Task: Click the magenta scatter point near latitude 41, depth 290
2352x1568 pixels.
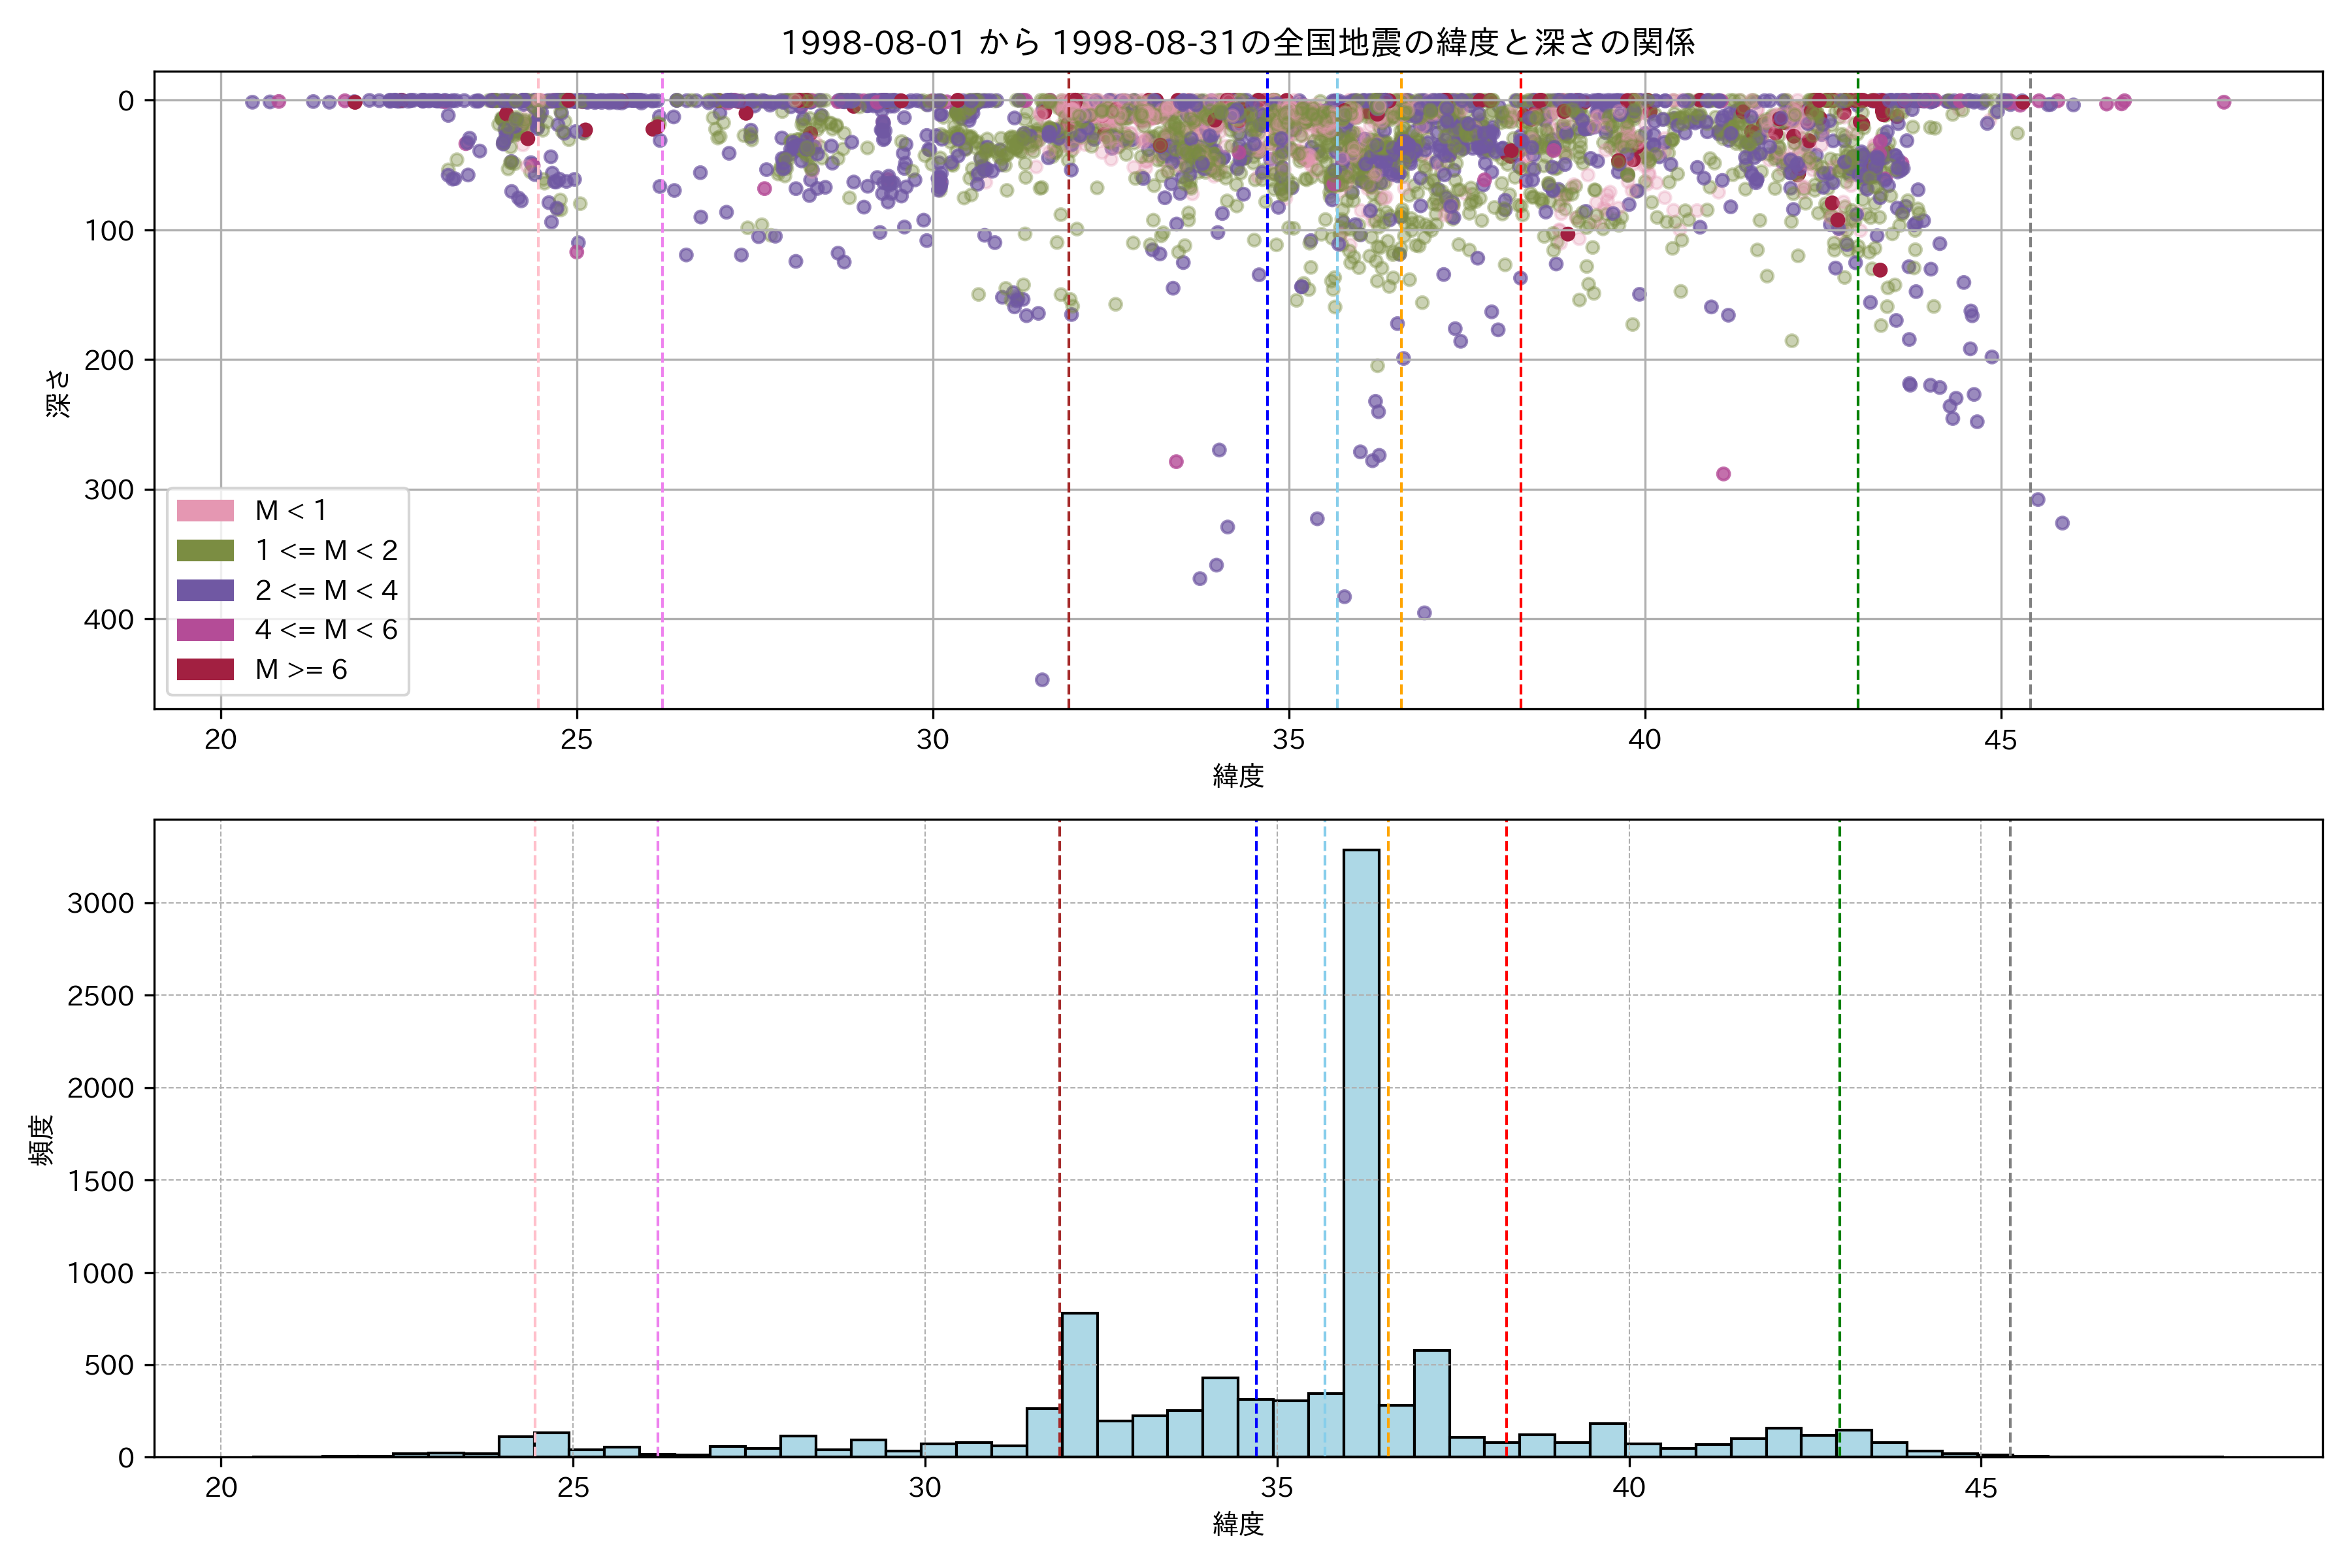Action: click(1723, 474)
